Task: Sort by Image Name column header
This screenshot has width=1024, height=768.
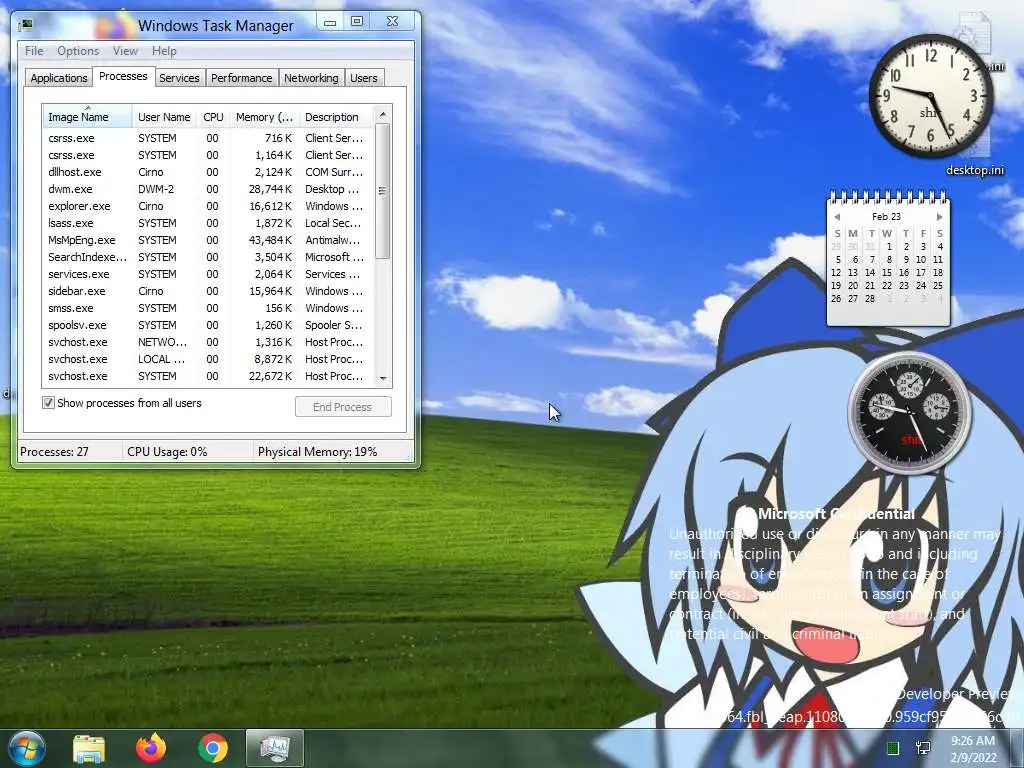Action: (x=88, y=116)
